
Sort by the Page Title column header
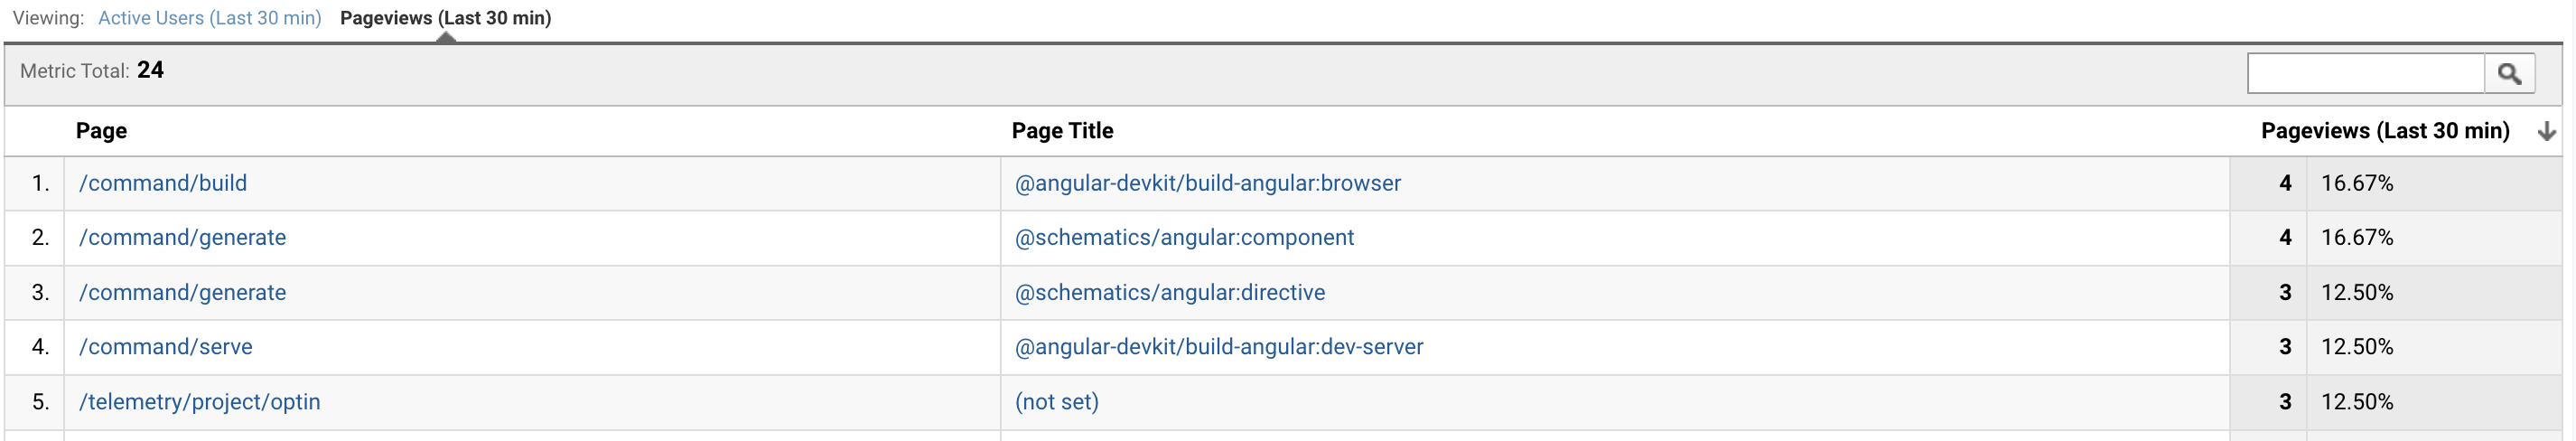pos(1062,131)
